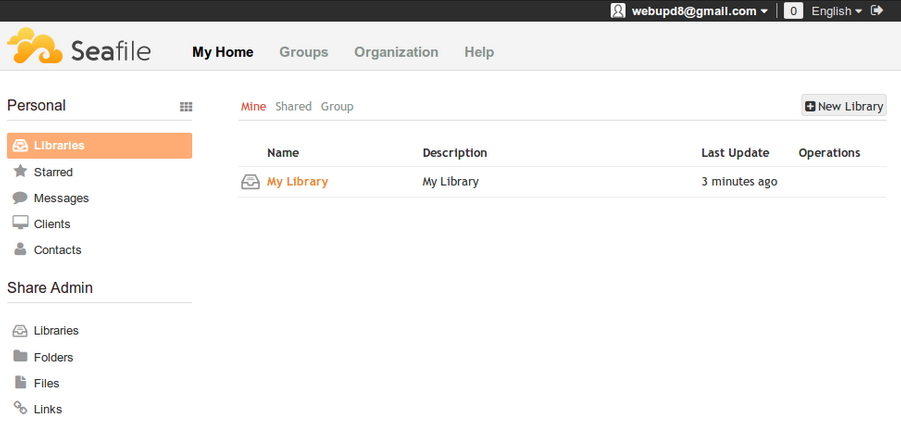The height and width of the screenshot is (438, 901).
Task: Open the Organization navigation item
Action: [x=396, y=52]
